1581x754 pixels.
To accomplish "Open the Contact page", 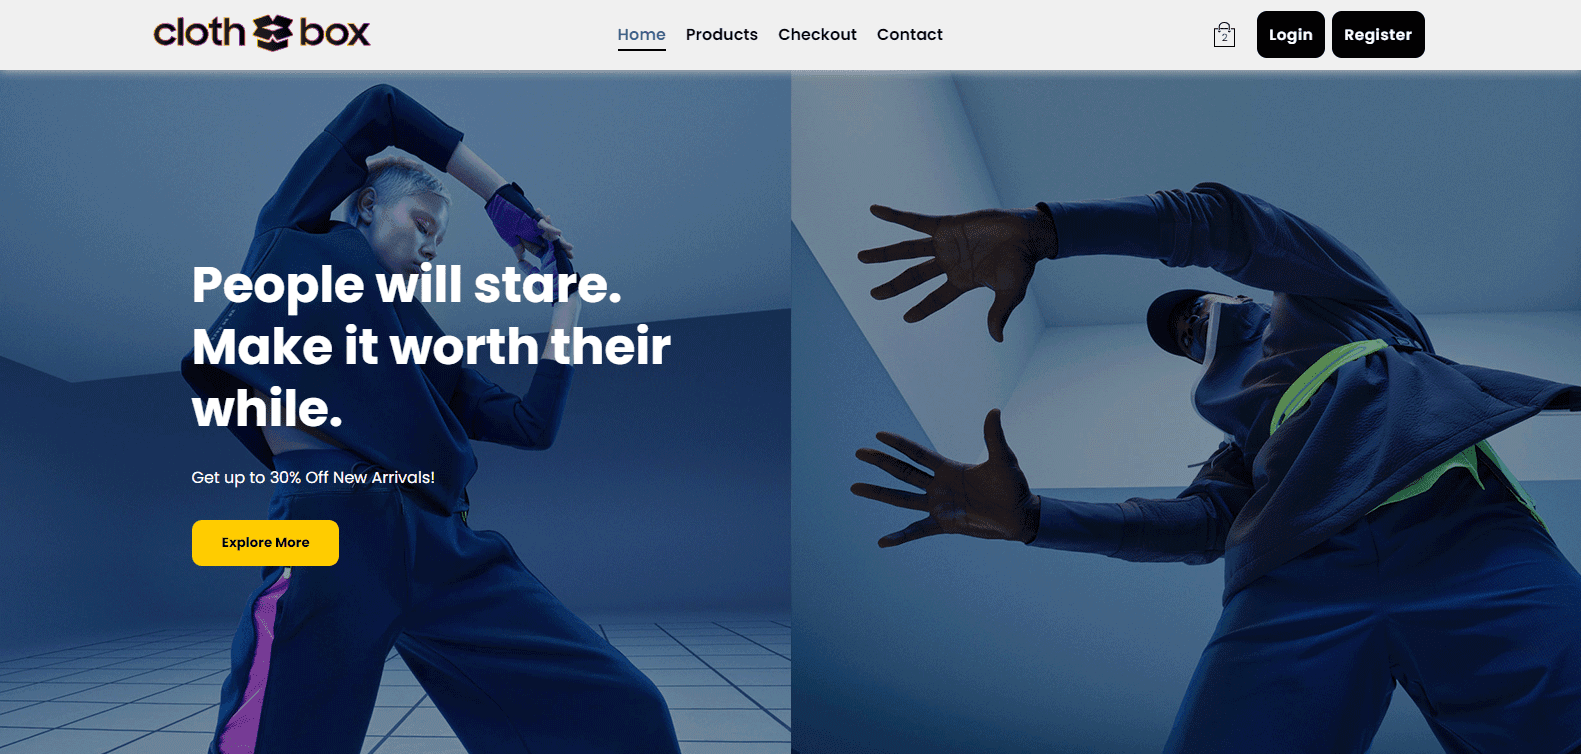I will pos(910,34).
